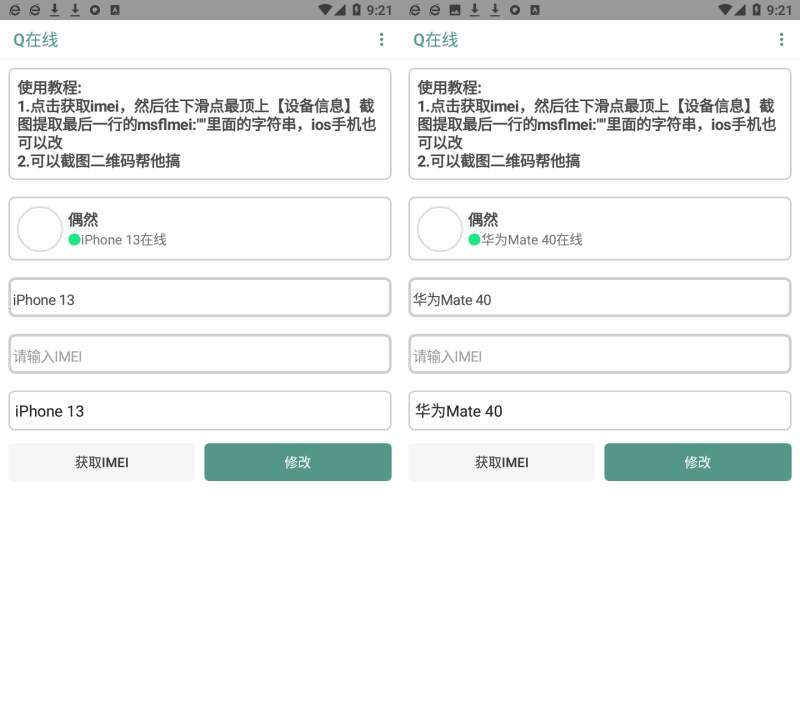Tap the Wi-Fi signal icon in left status bar
This screenshot has width=800, height=711.
pyautogui.click(x=324, y=10)
